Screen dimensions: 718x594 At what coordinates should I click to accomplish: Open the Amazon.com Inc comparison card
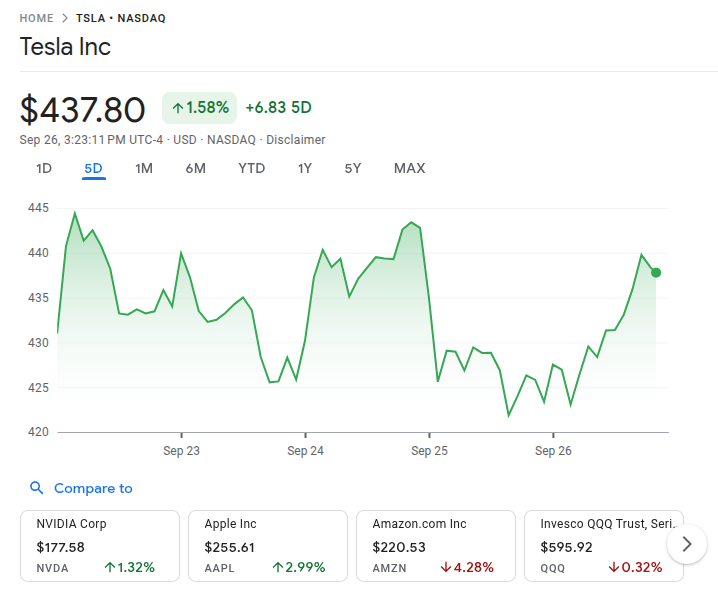(x=436, y=546)
